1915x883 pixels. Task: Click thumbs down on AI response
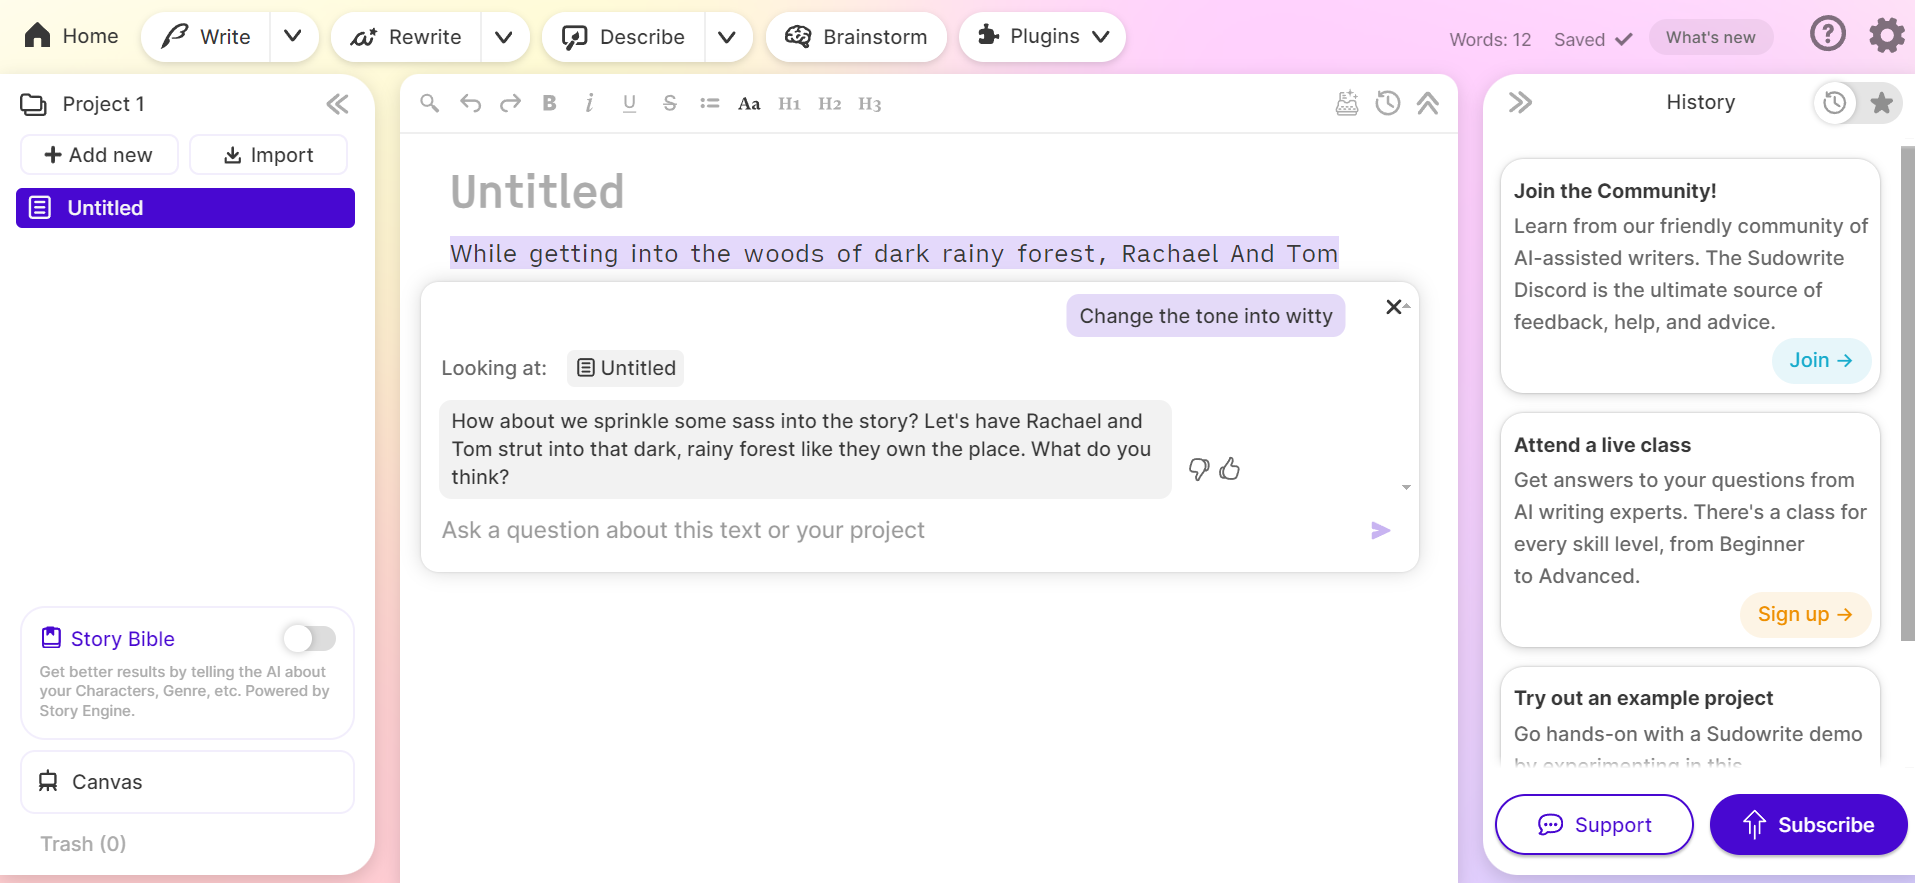click(x=1198, y=469)
